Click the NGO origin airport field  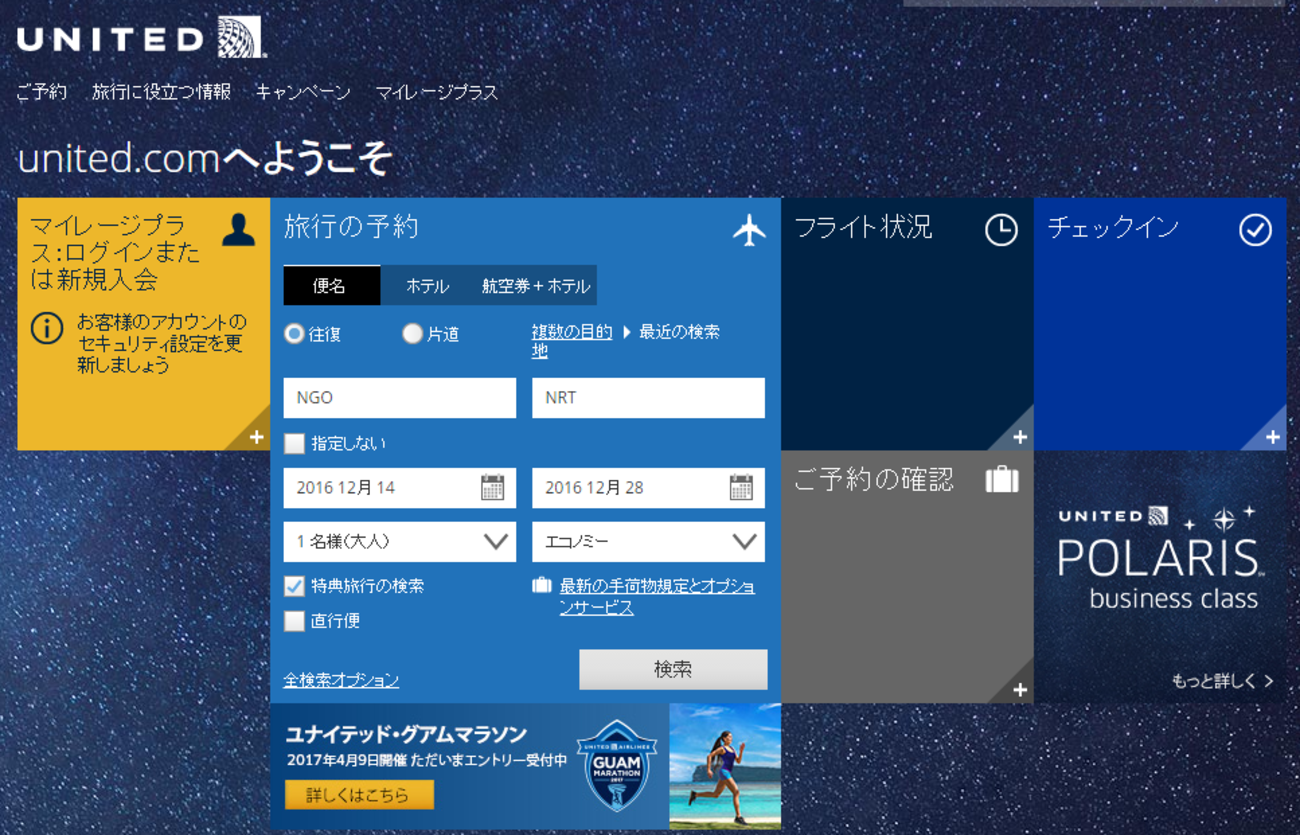pyautogui.click(x=400, y=398)
